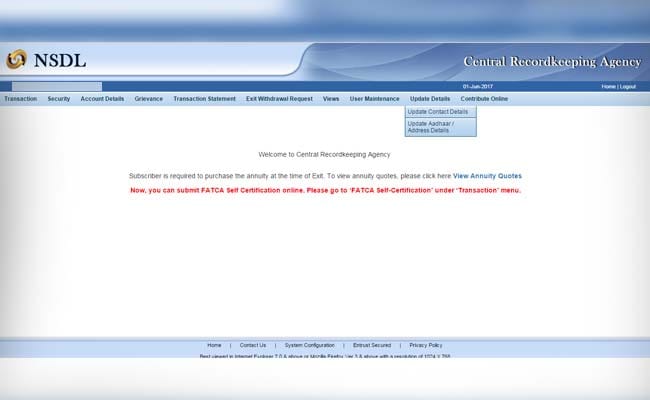Expand the User Maintenance menu
The width and height of the screenshot is (650, 400).
[x=374, y=99]
